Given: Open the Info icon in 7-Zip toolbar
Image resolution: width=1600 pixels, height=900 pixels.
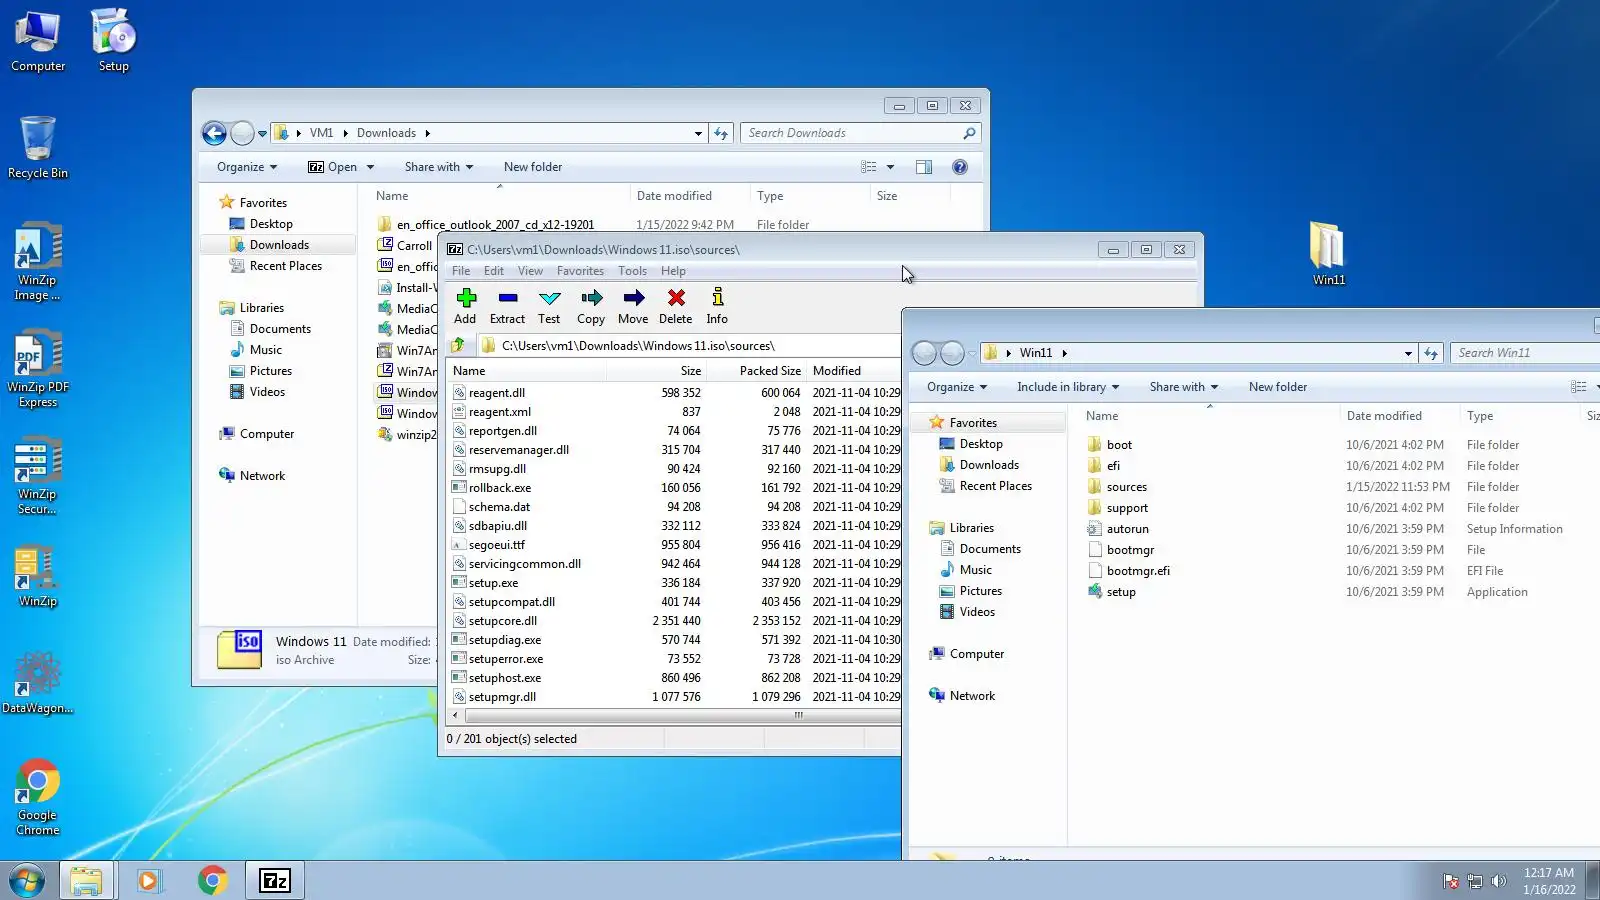Looking at the screenshot, I should 717,306.
